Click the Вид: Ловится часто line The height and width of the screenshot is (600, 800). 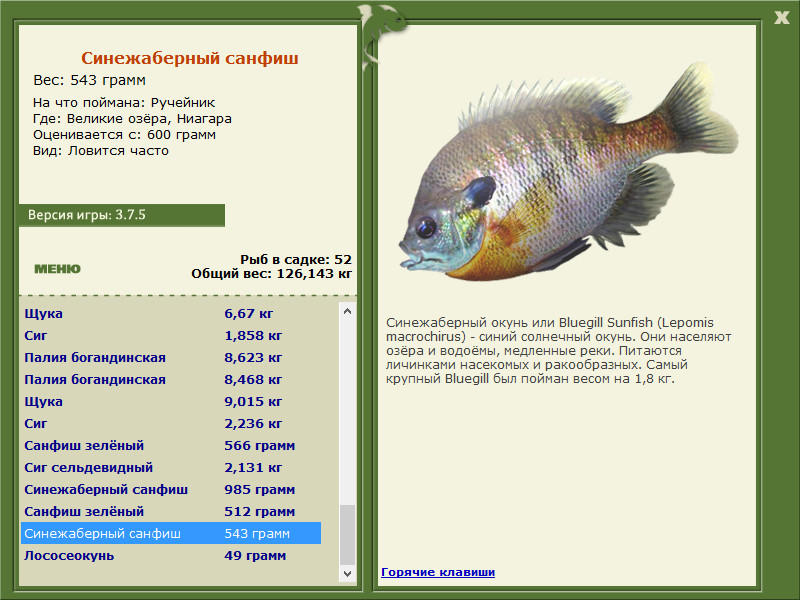[x=101, y=151]
